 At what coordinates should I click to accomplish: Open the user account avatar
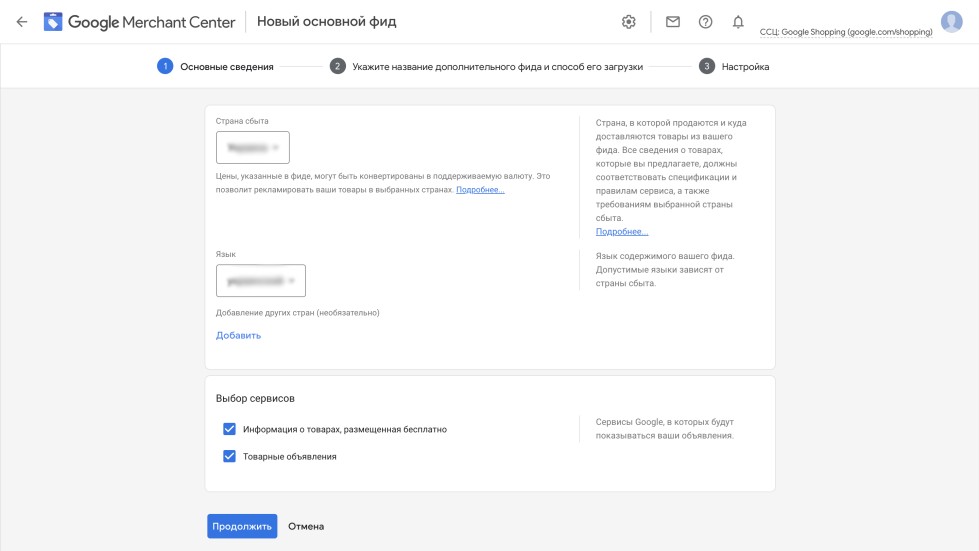point(951,22)
